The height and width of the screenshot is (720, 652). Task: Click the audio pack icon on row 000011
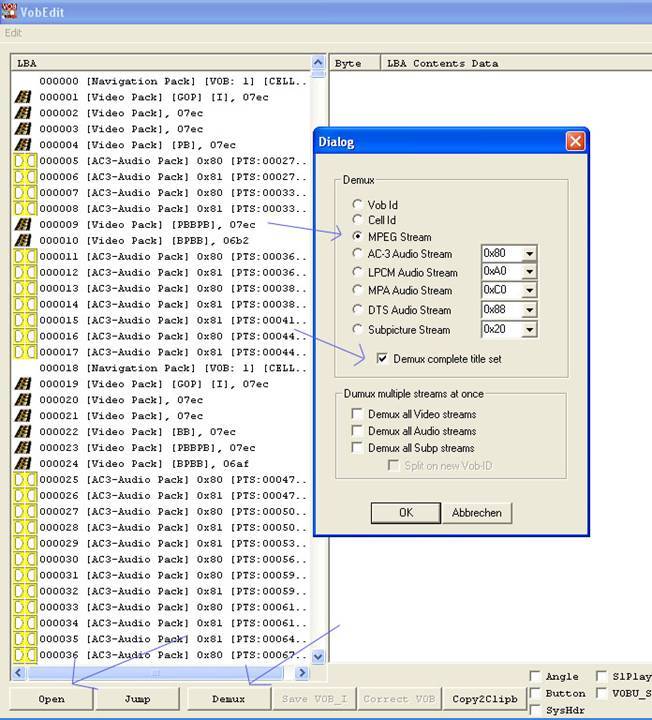tap(25, 256)
